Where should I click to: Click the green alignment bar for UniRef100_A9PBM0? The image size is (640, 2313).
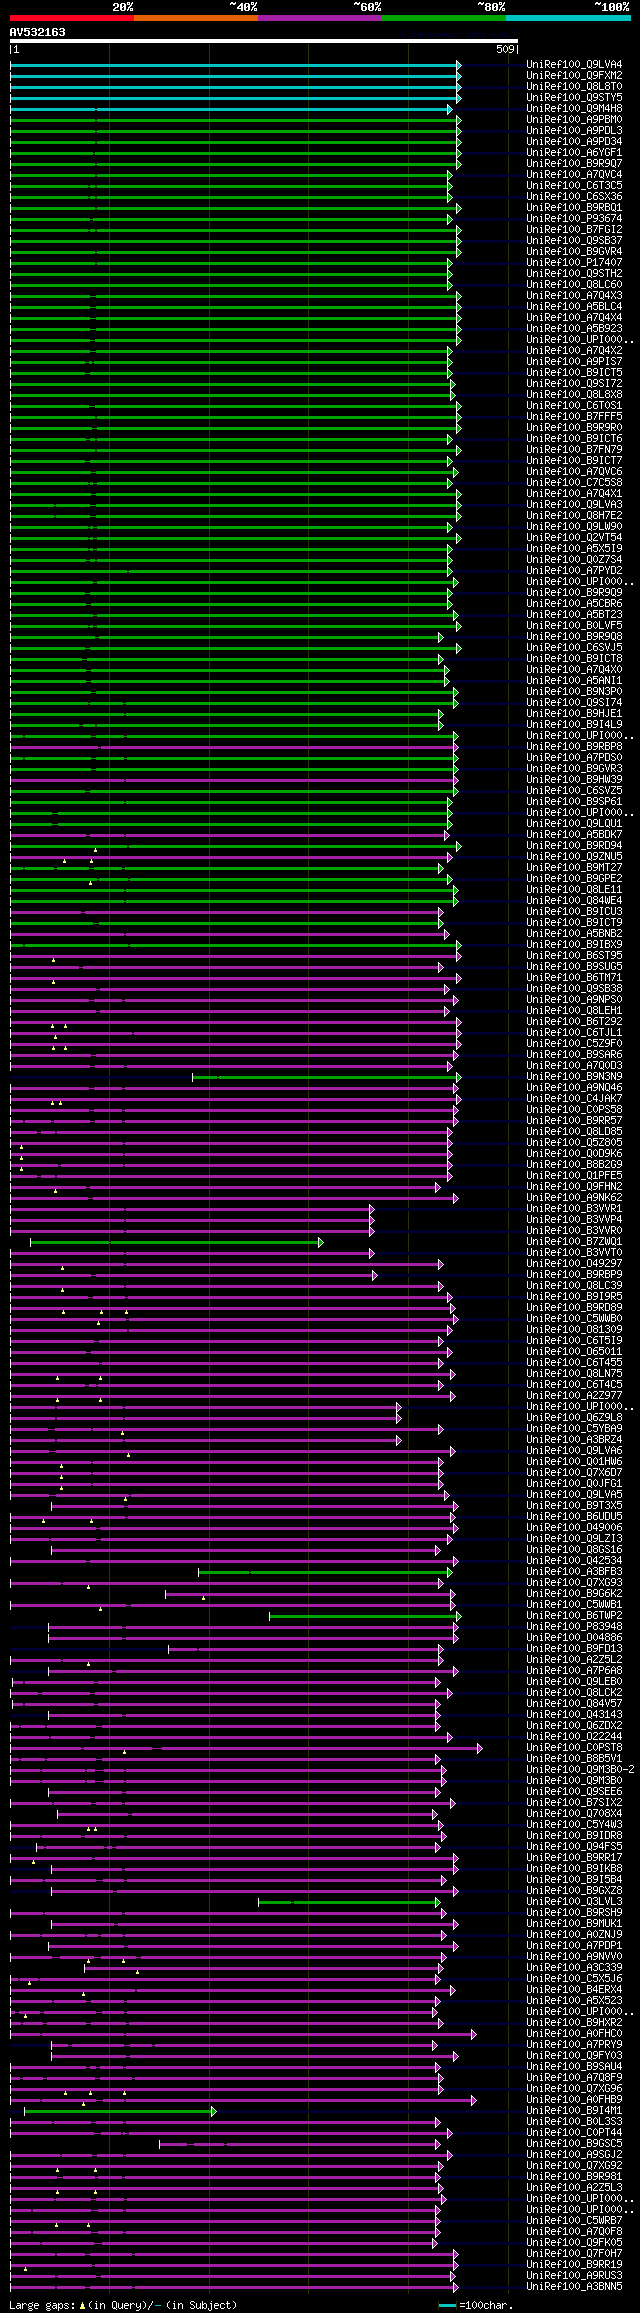(x=235, y=120)
